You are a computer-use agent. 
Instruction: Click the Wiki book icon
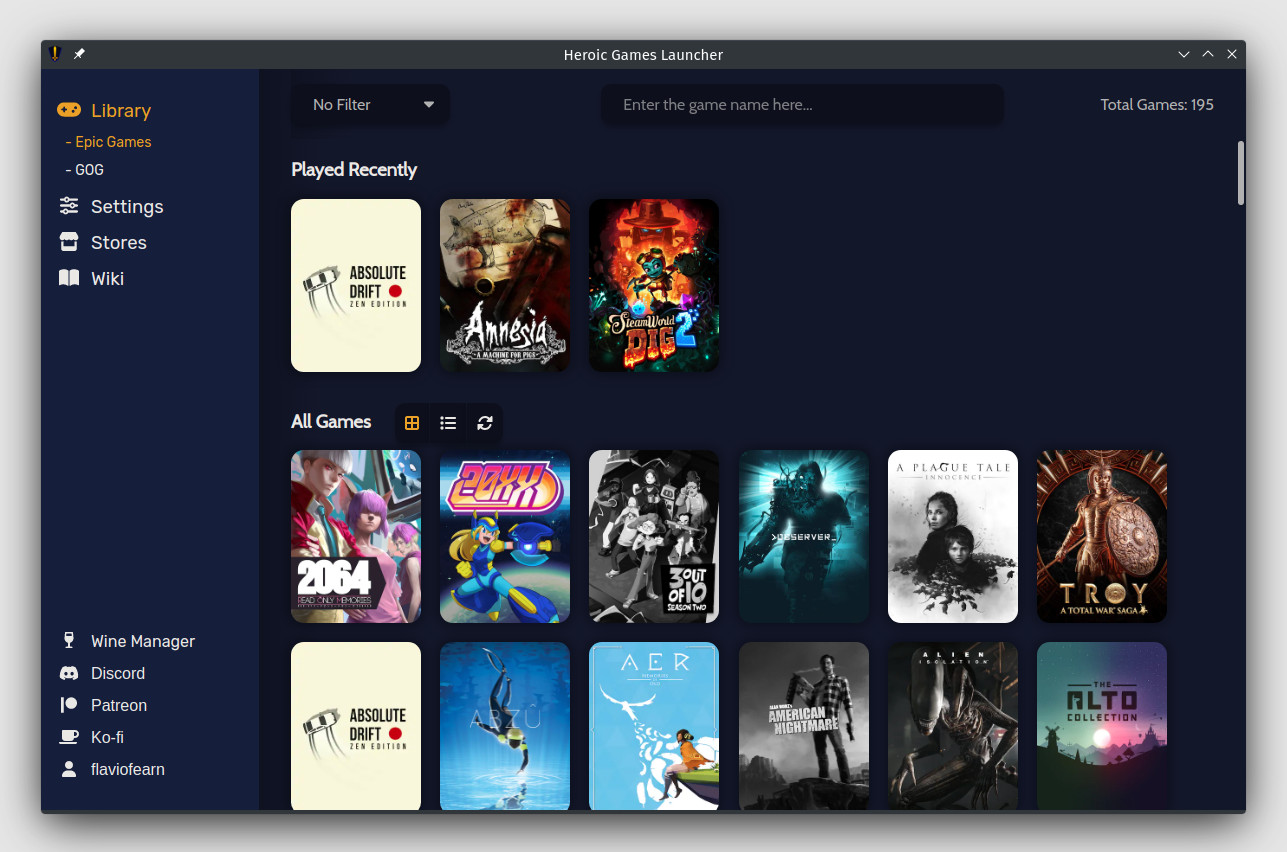click(x=69, y=278)
